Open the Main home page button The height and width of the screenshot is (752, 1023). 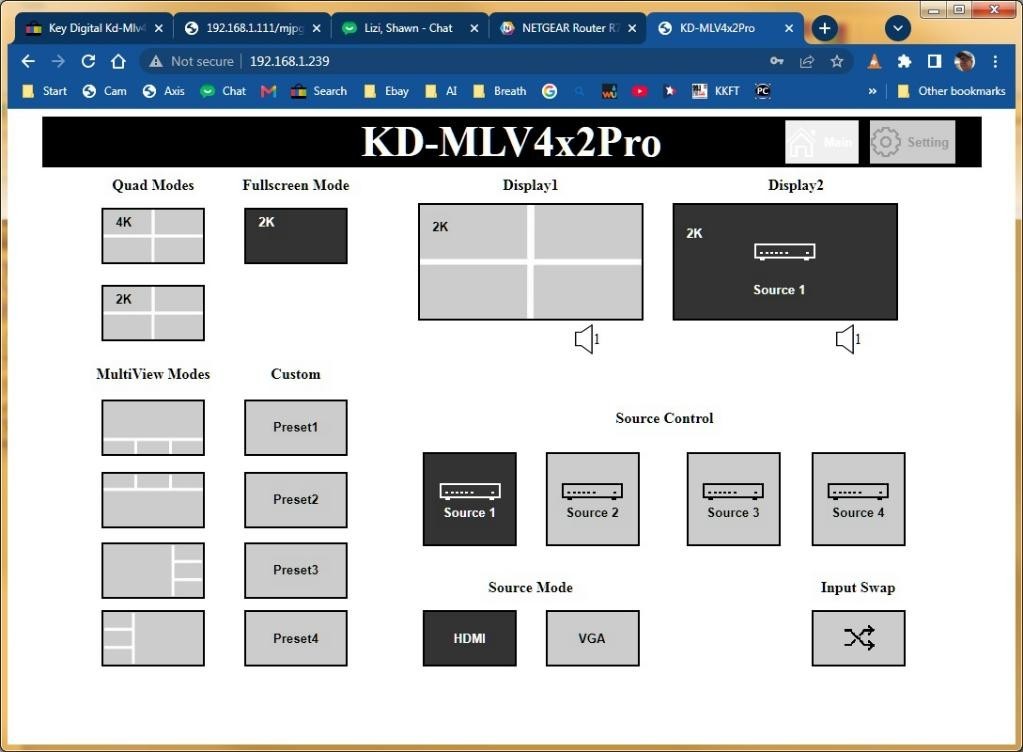[821, 142]
